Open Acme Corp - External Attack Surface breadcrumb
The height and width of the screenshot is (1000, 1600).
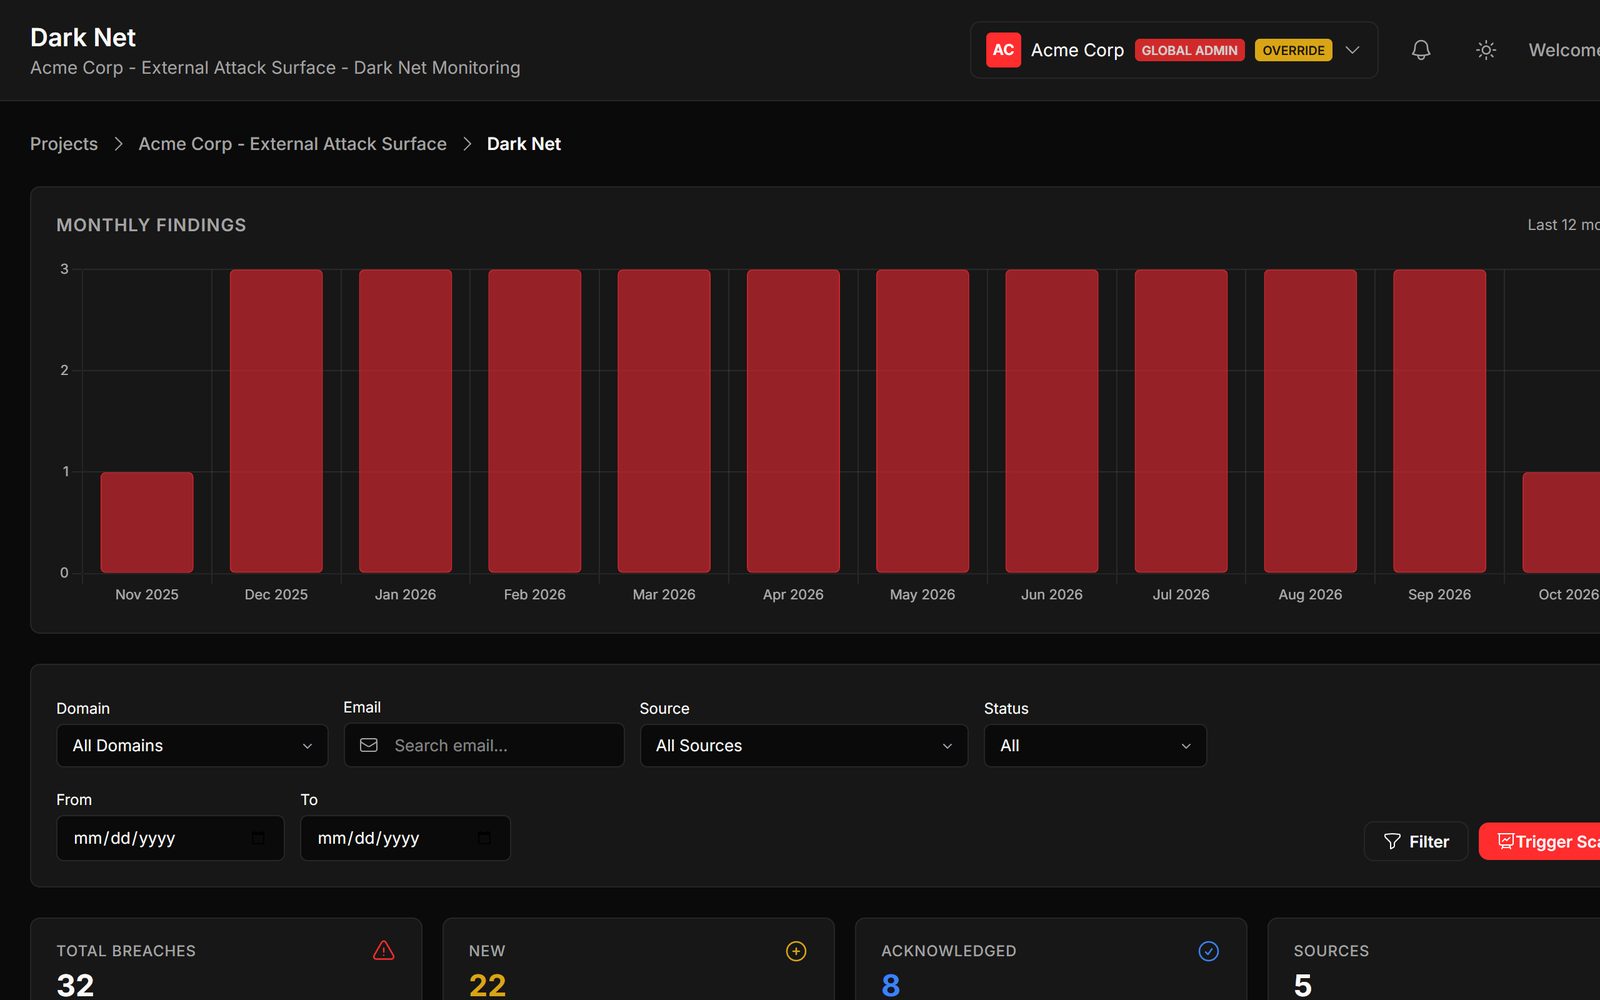click(x=292, y=144)
